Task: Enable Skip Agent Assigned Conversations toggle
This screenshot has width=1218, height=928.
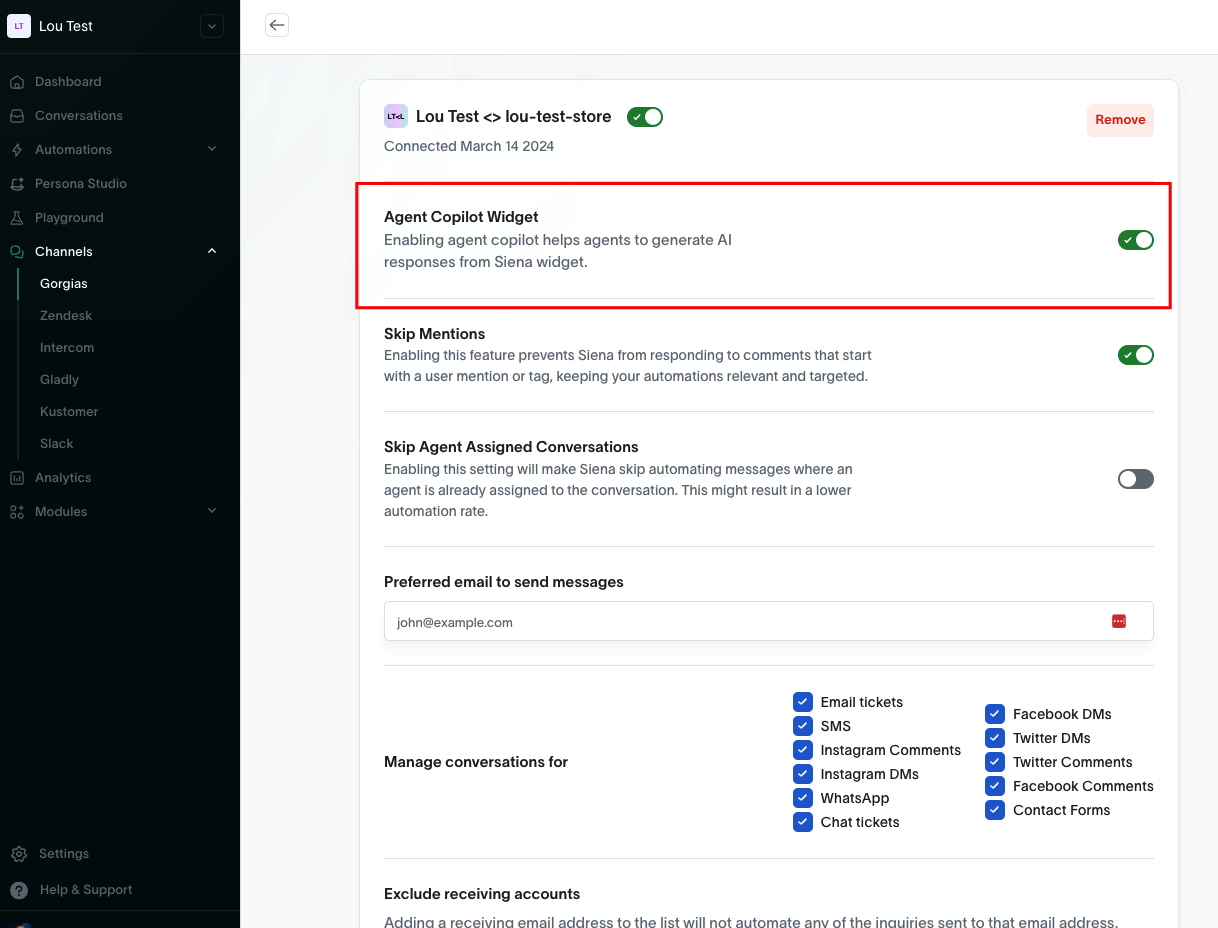Action: (x=1136, y=479)
